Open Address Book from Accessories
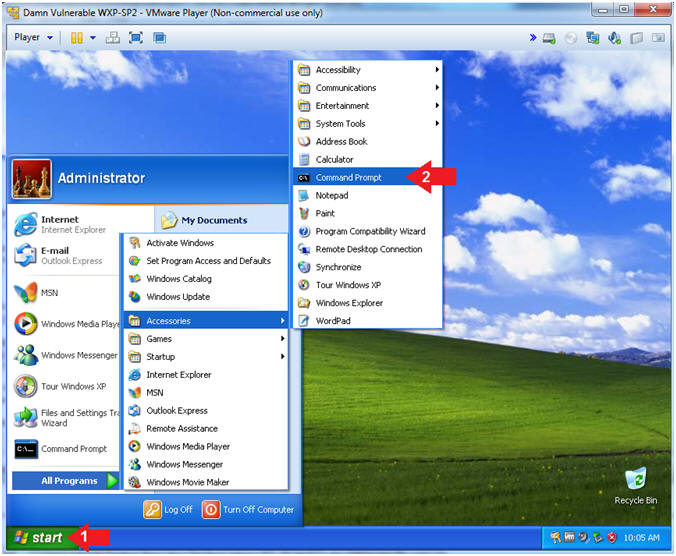676x556 pixels. [x=368, y=142]
